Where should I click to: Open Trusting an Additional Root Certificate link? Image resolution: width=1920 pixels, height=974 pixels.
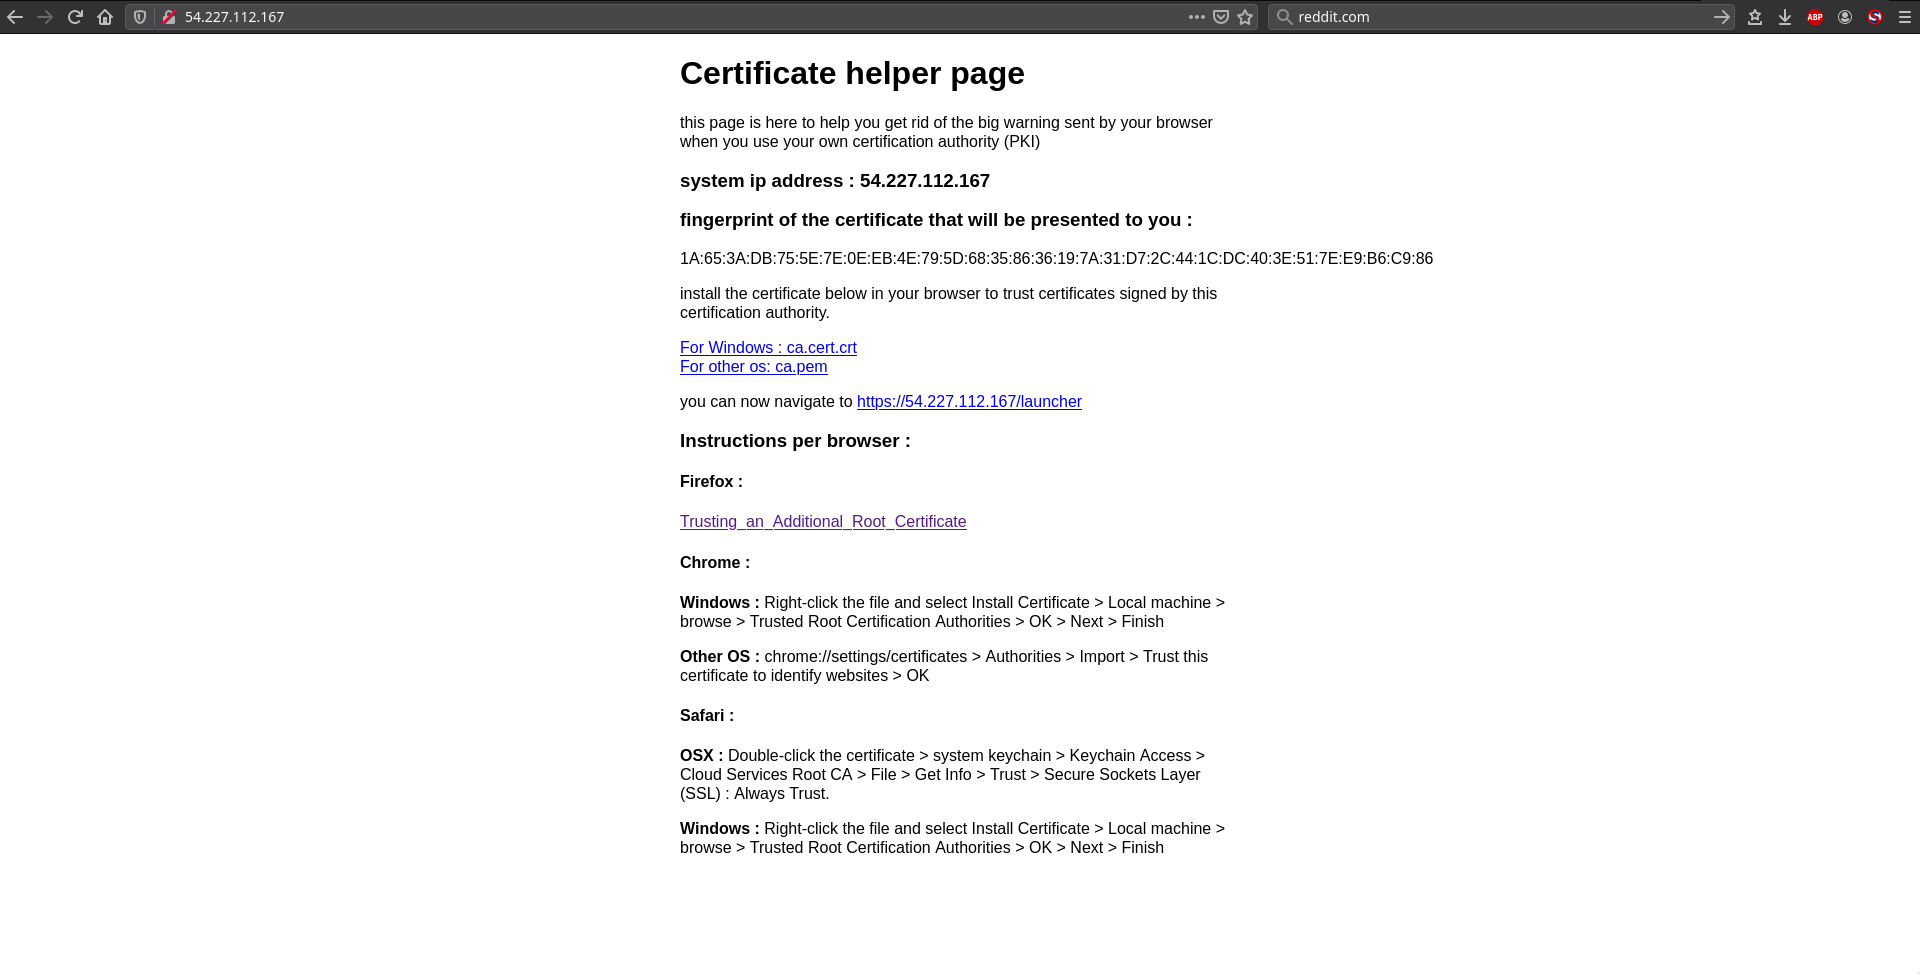[823, 521]
